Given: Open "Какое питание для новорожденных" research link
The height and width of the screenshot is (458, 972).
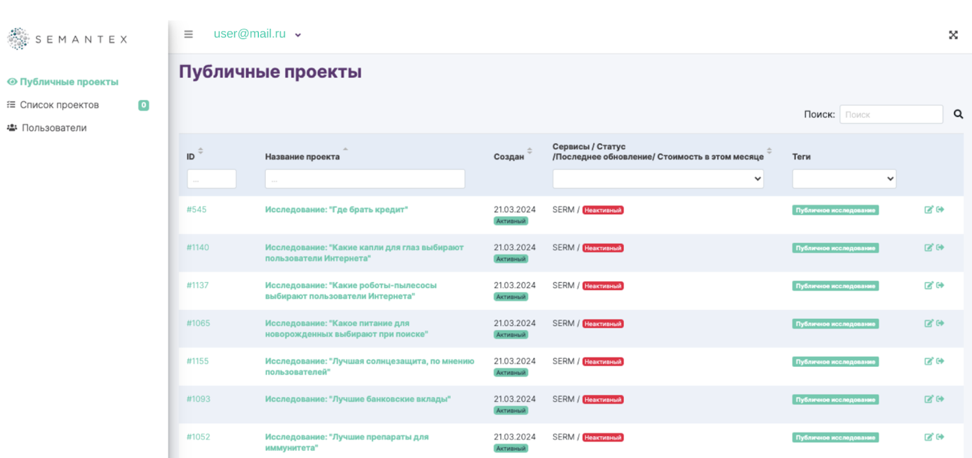Looking at the screenshot, I should click(x=347, y=328).
